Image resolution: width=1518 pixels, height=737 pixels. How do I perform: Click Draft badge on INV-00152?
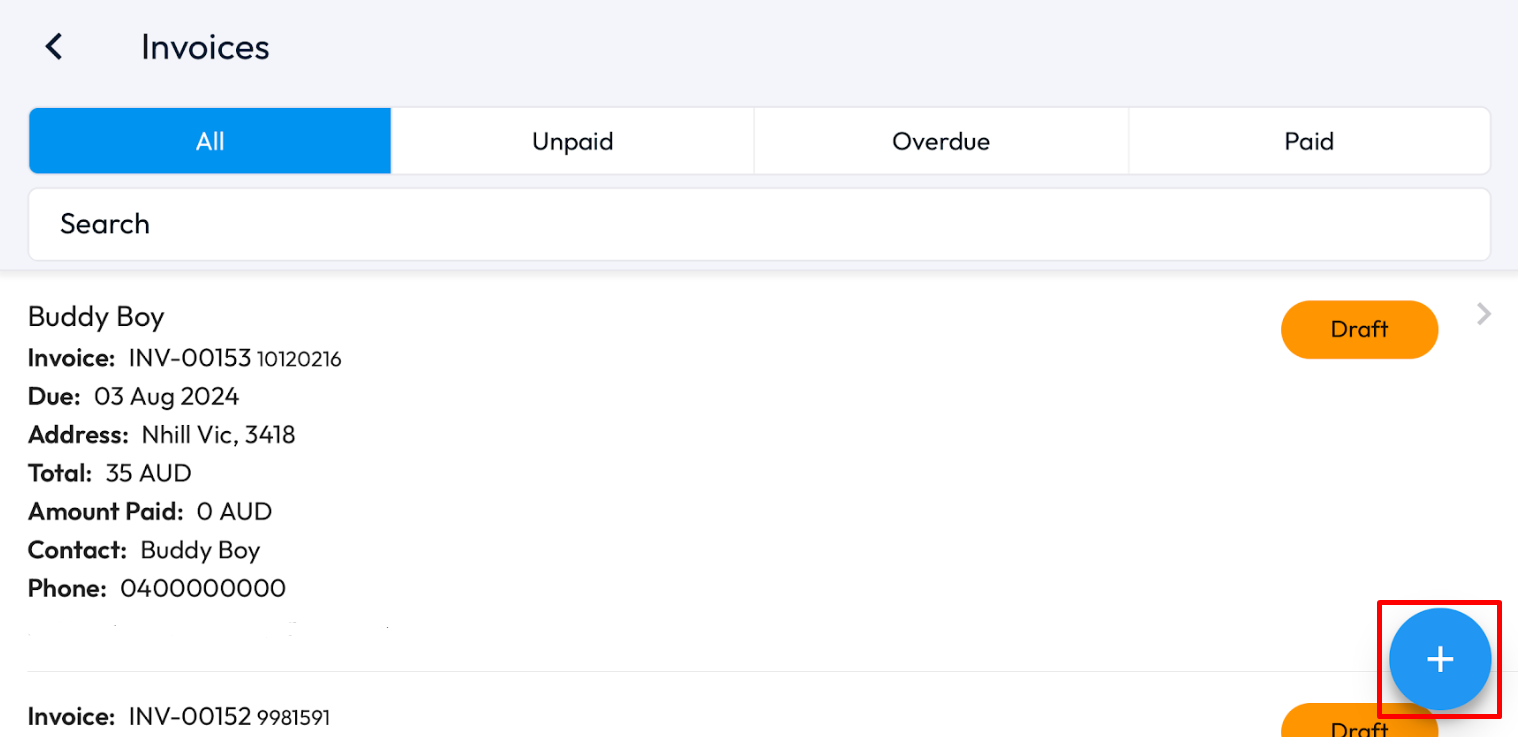click(1359, 722)
